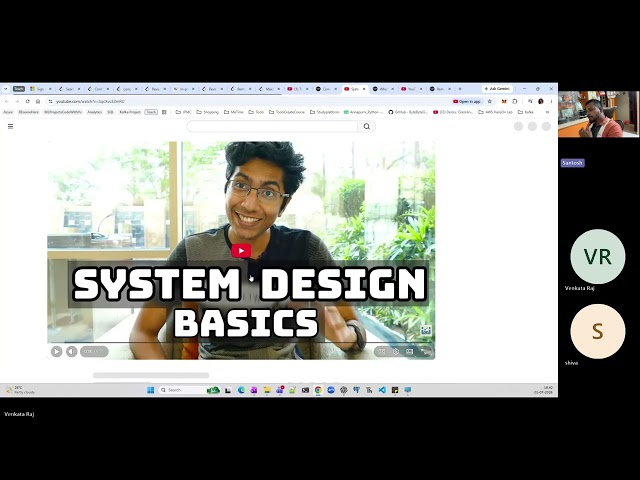Open the Windows Start menu
This screenshot has width=640, height=480.
tap(150, 390)
